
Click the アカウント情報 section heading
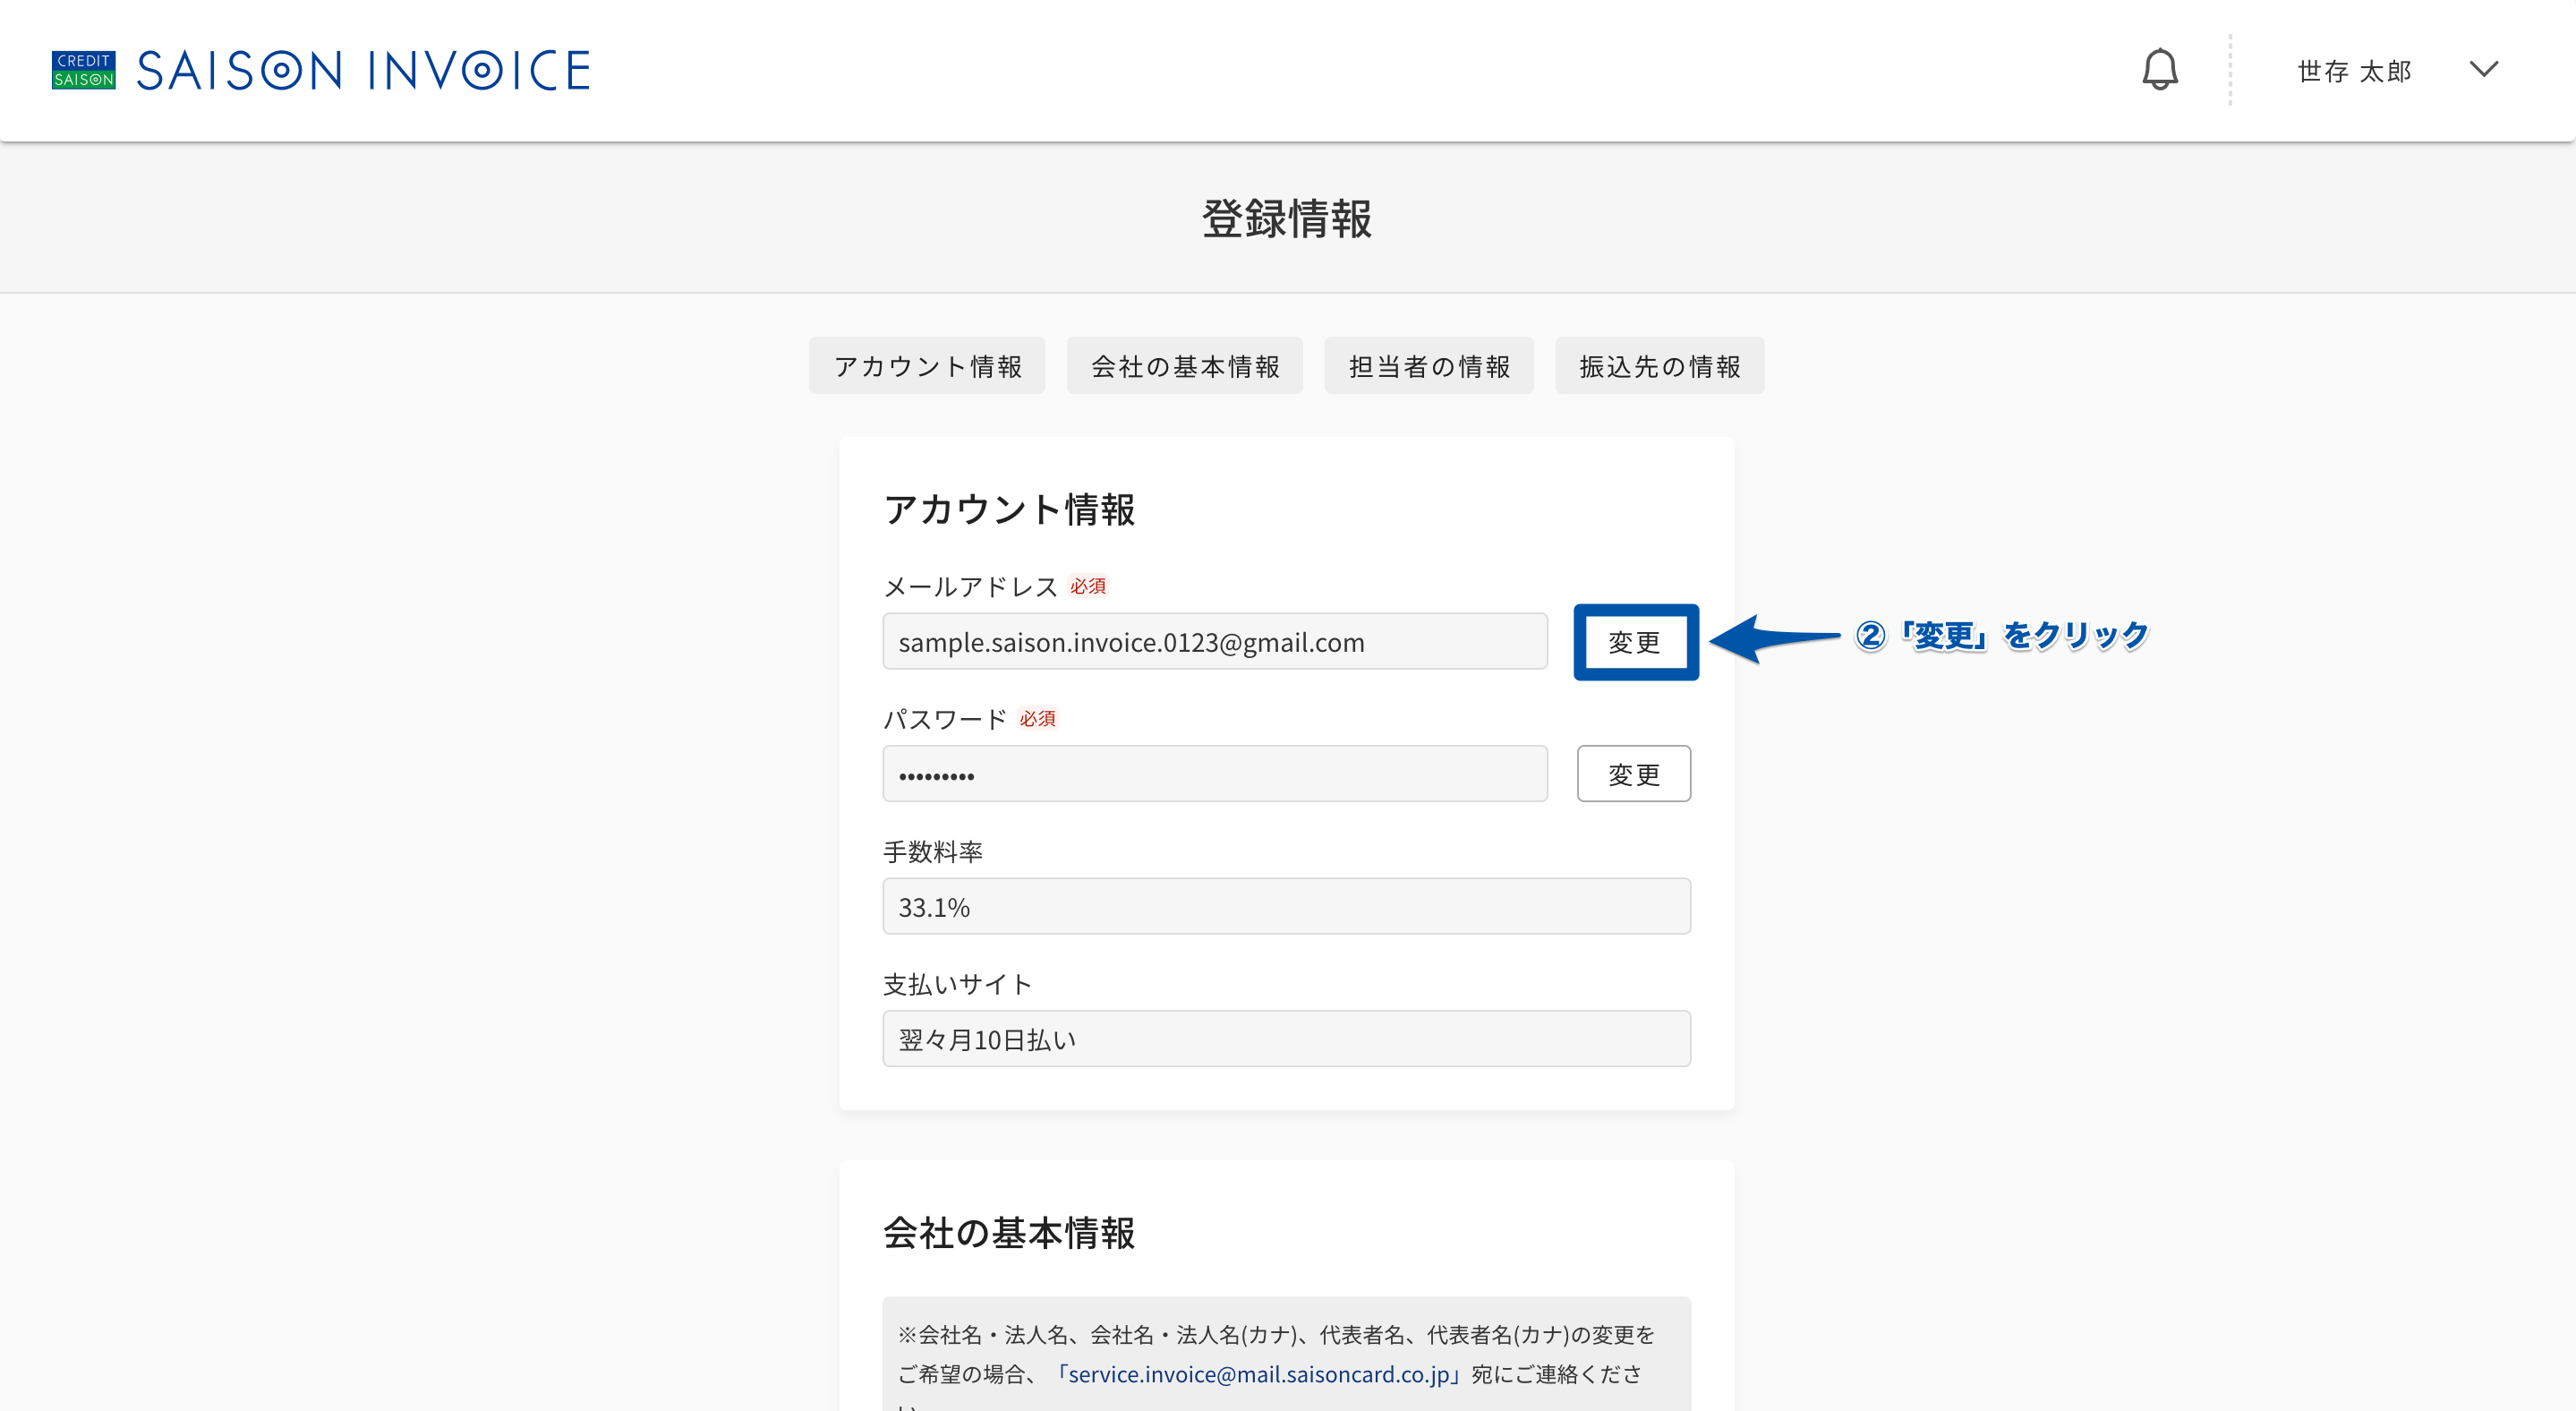coord(1009,510)
